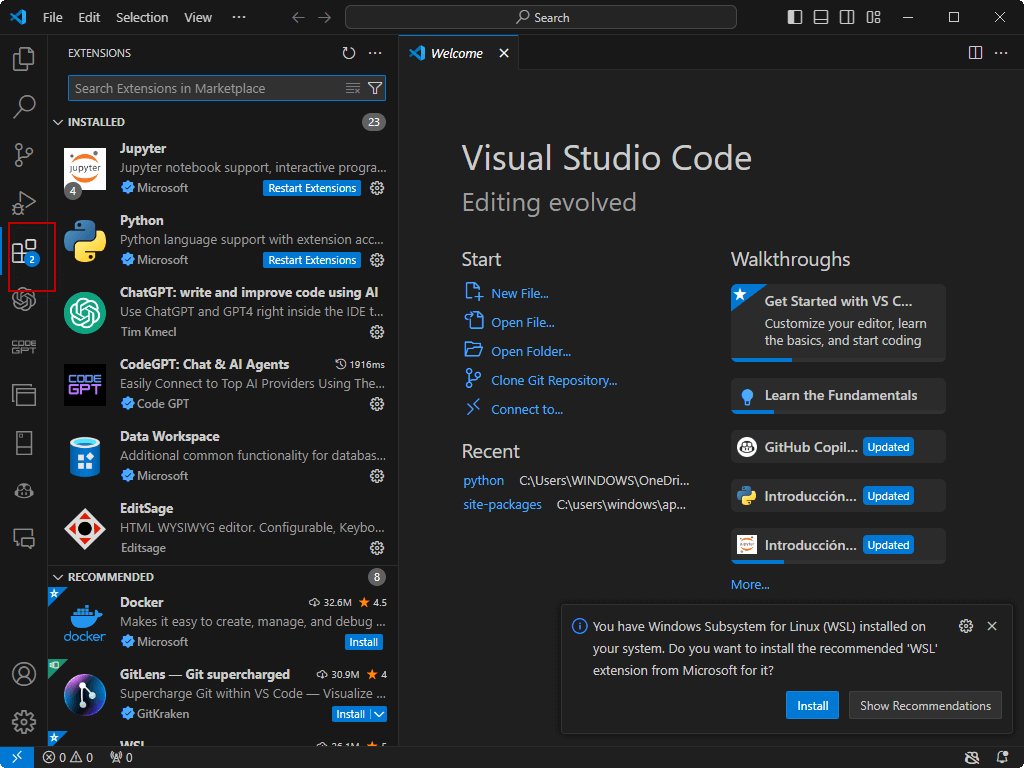Screen dimensions: 1024x768
Task: Click Install in the WSL notification
Action: pyautogui.click(x=812, y=705)
